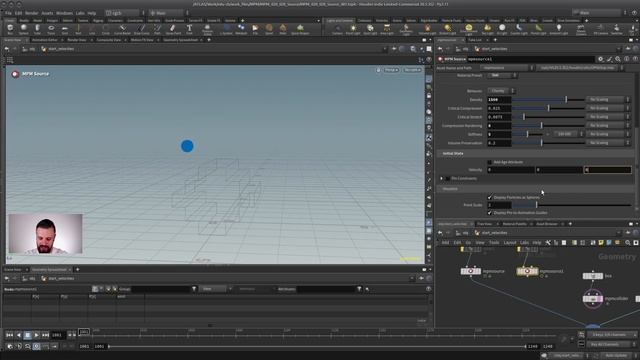Select the Grid shelf tool
This screenshot has width=640, height=360.
click(x=64, y=29)
